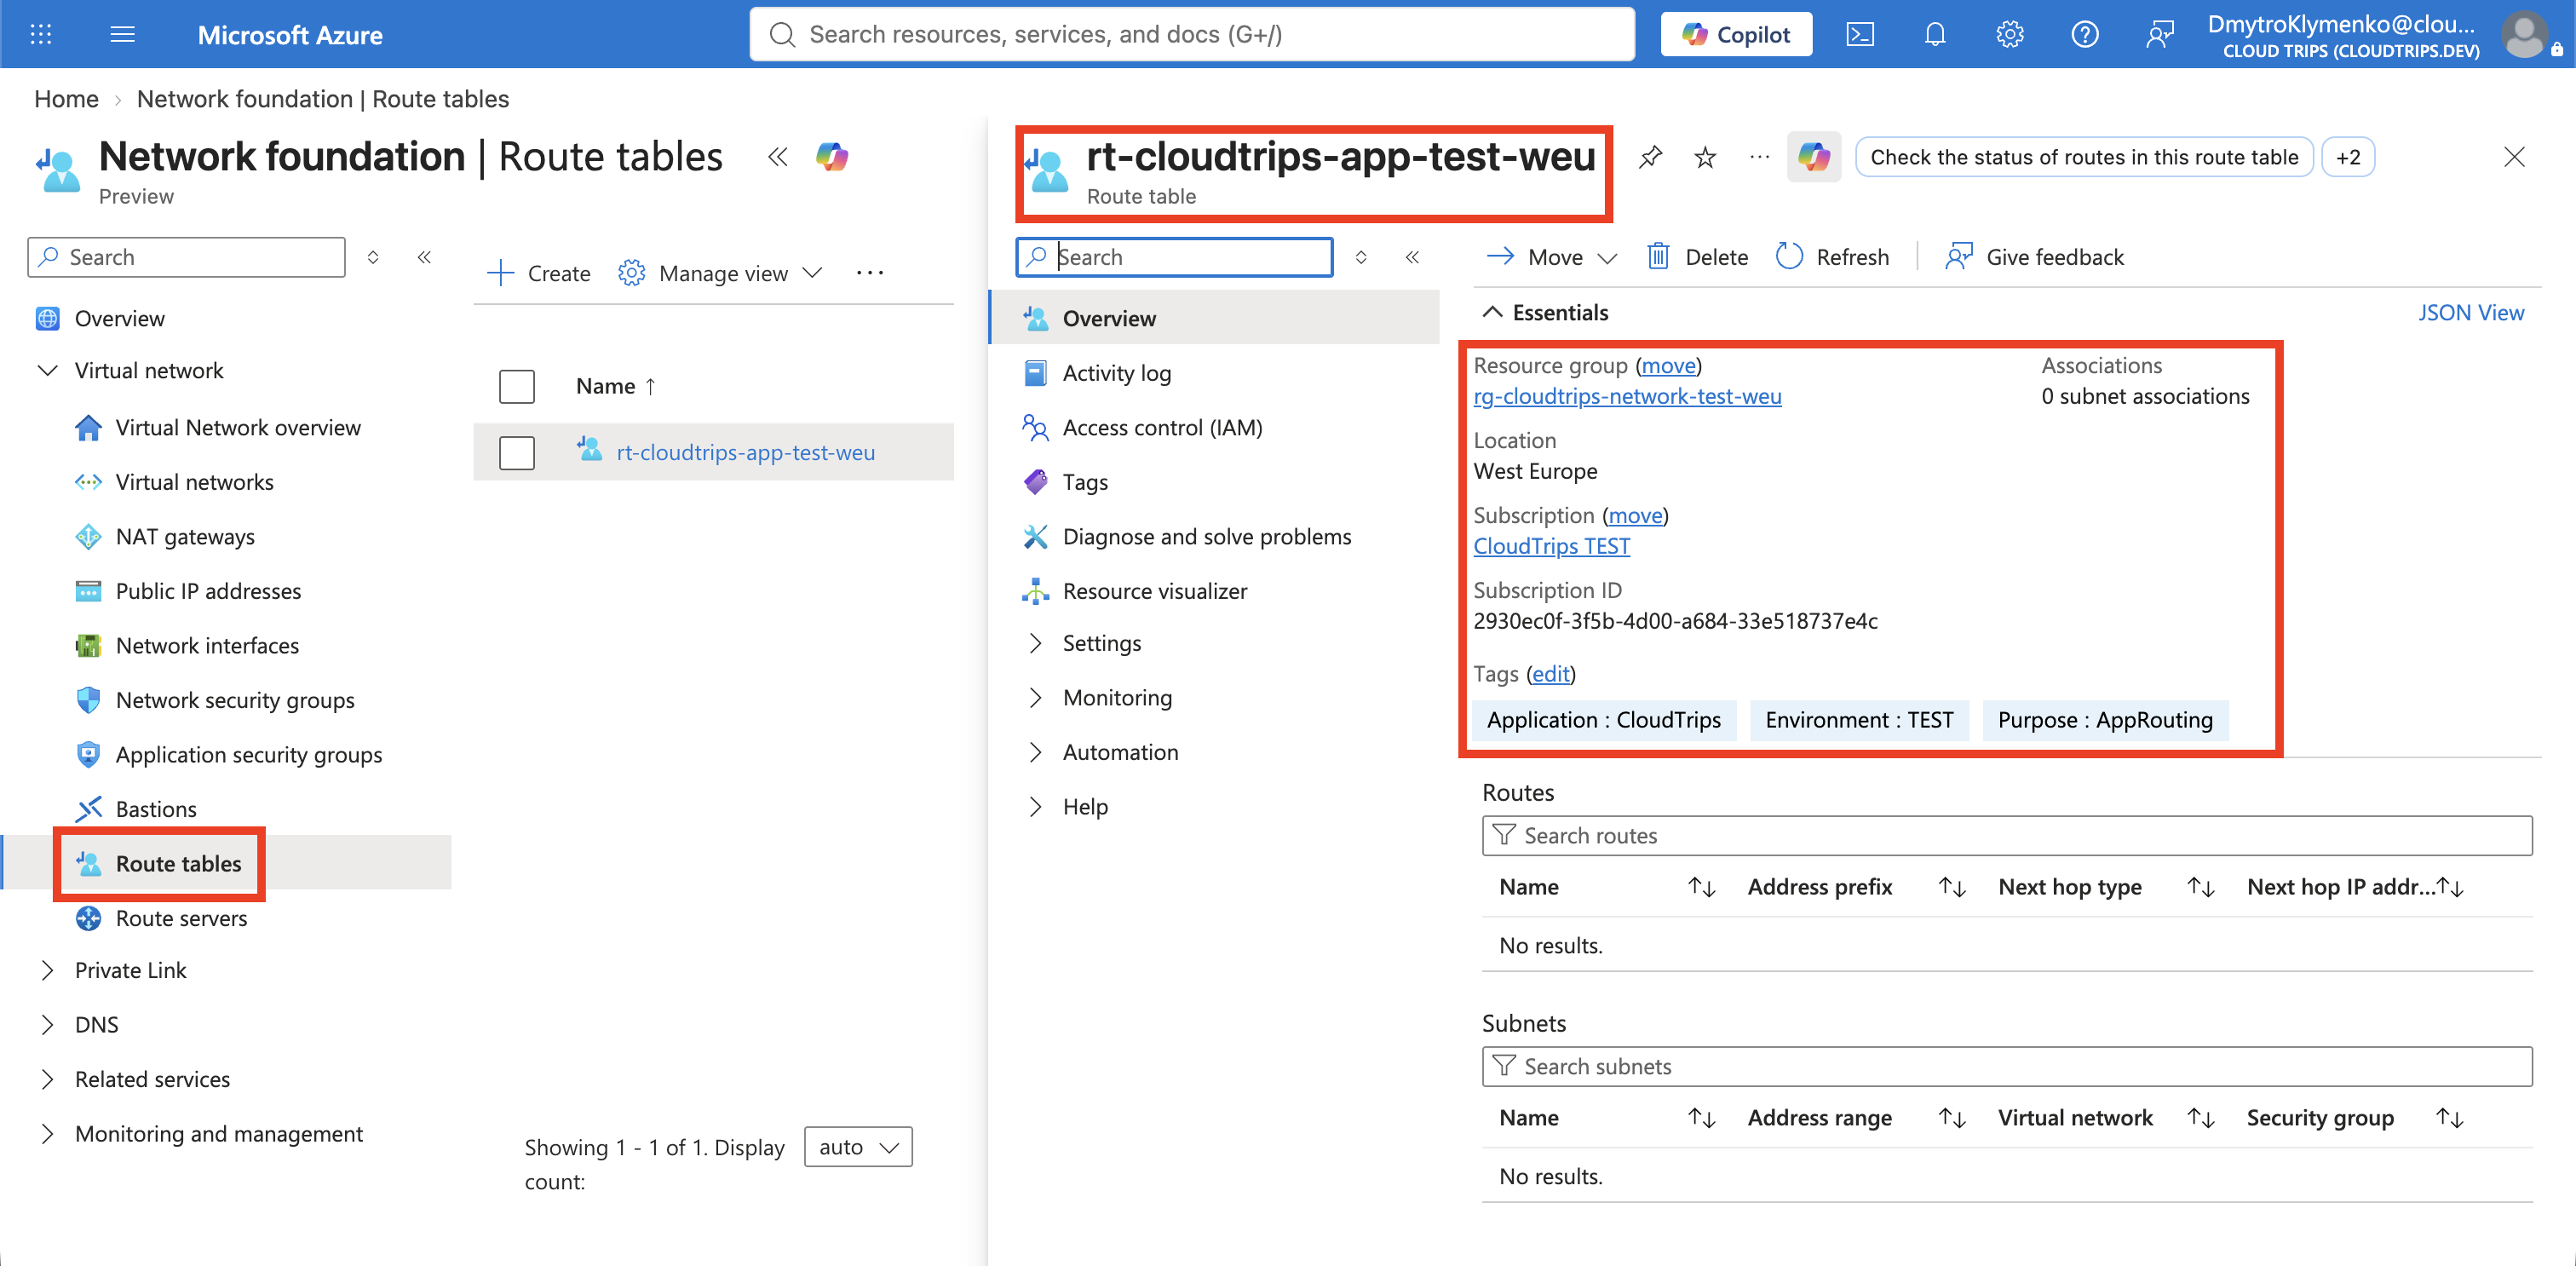
Task: Click the Tags edit link
Action: (1551, 673)
